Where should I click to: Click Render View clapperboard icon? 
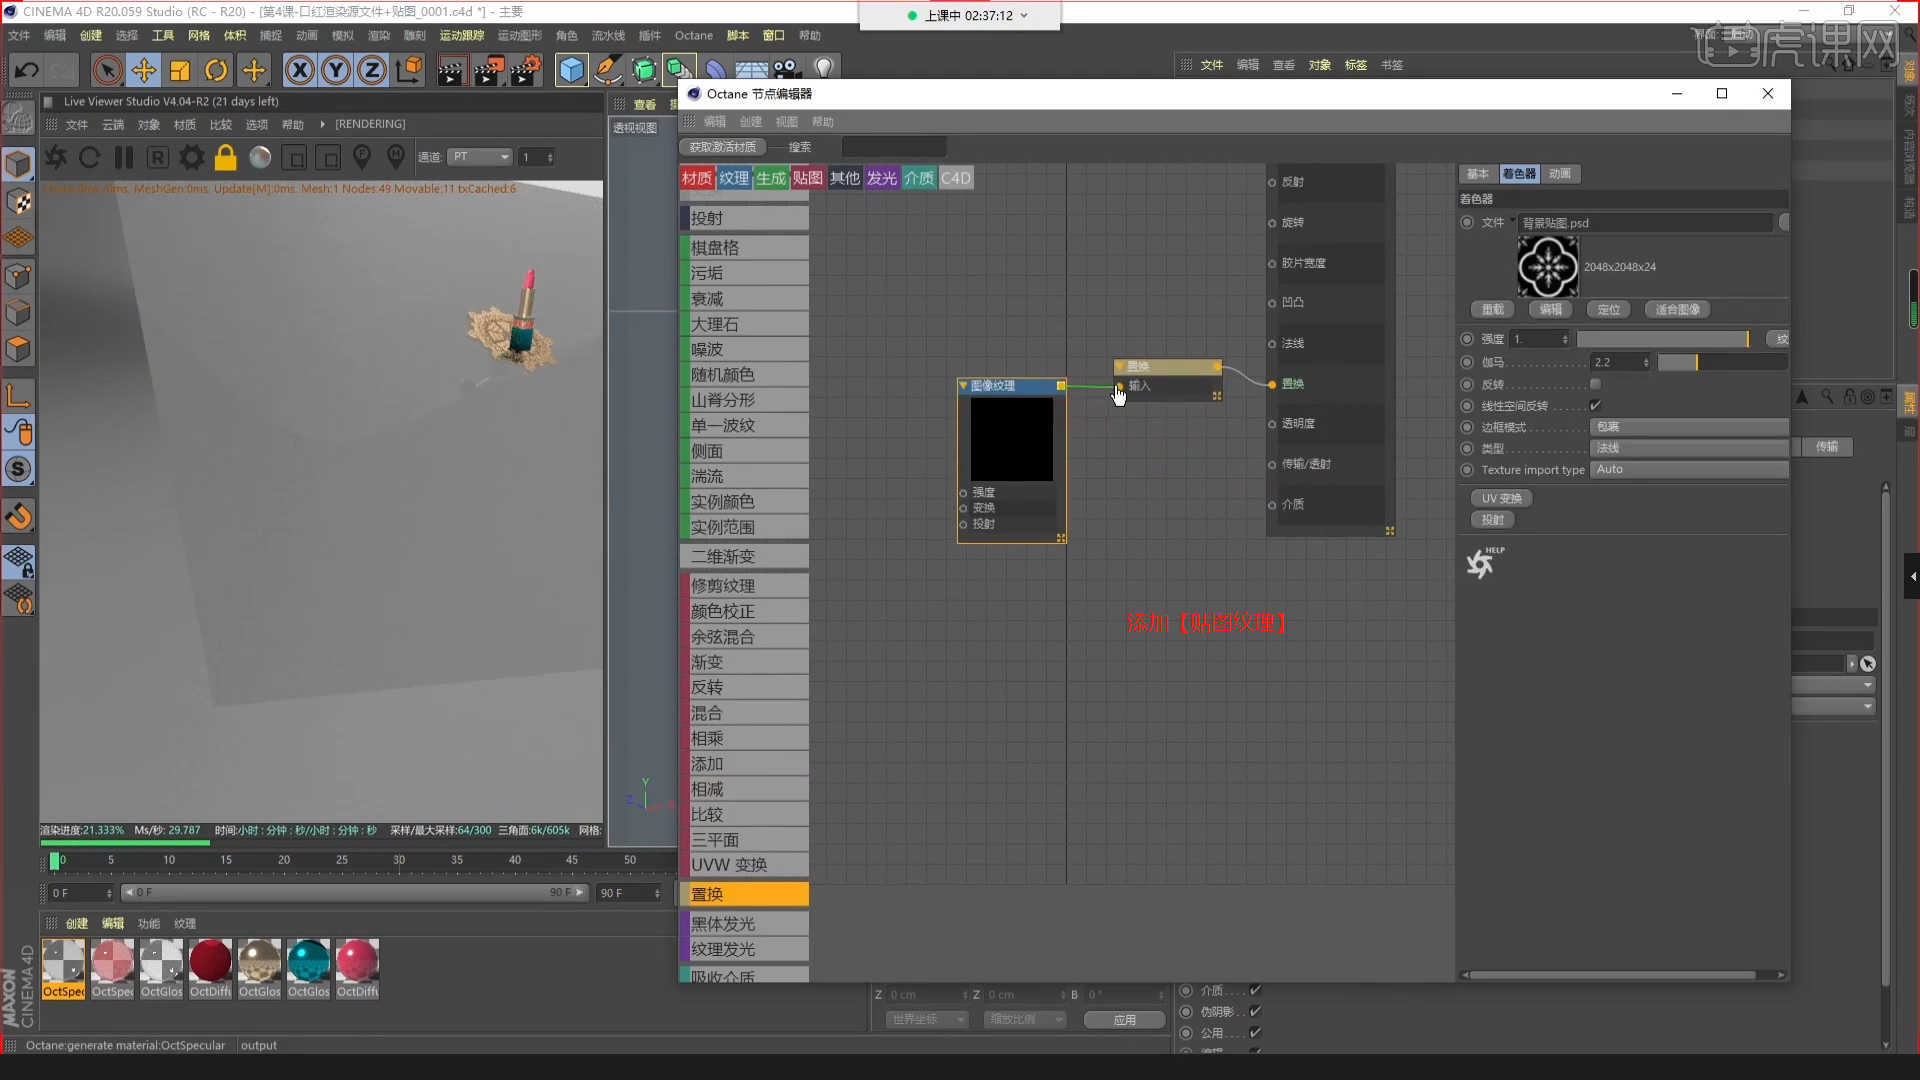coord(451,70)
